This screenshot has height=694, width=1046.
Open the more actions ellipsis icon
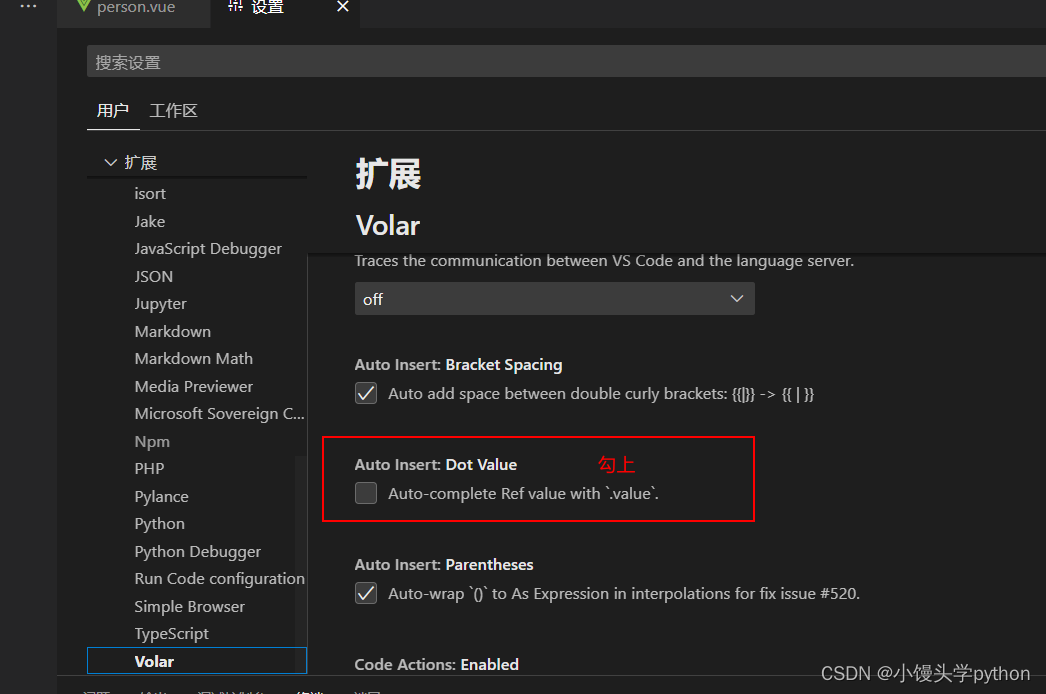[28, 6]
